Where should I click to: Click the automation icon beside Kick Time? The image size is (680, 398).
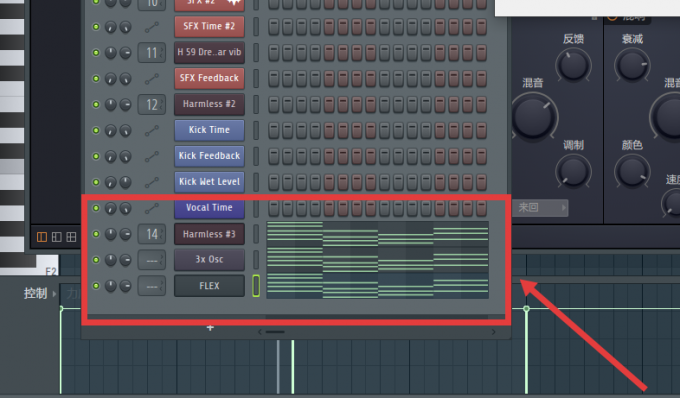[x=152, y=130]
